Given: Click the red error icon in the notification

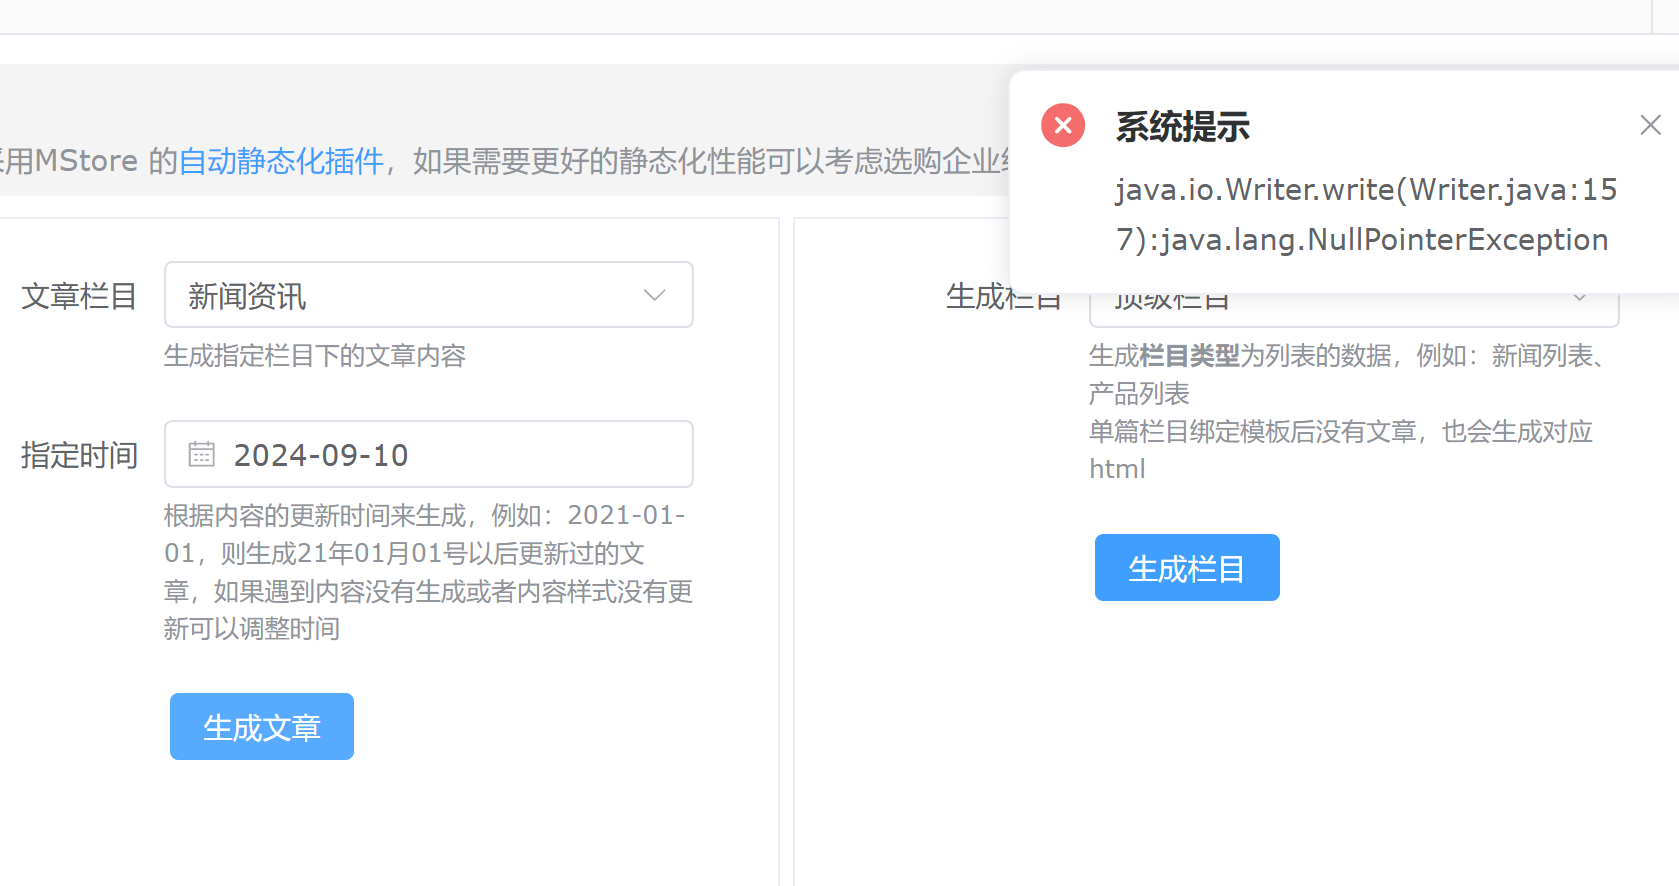Looking at the screenshot, I should (1063, 126).
